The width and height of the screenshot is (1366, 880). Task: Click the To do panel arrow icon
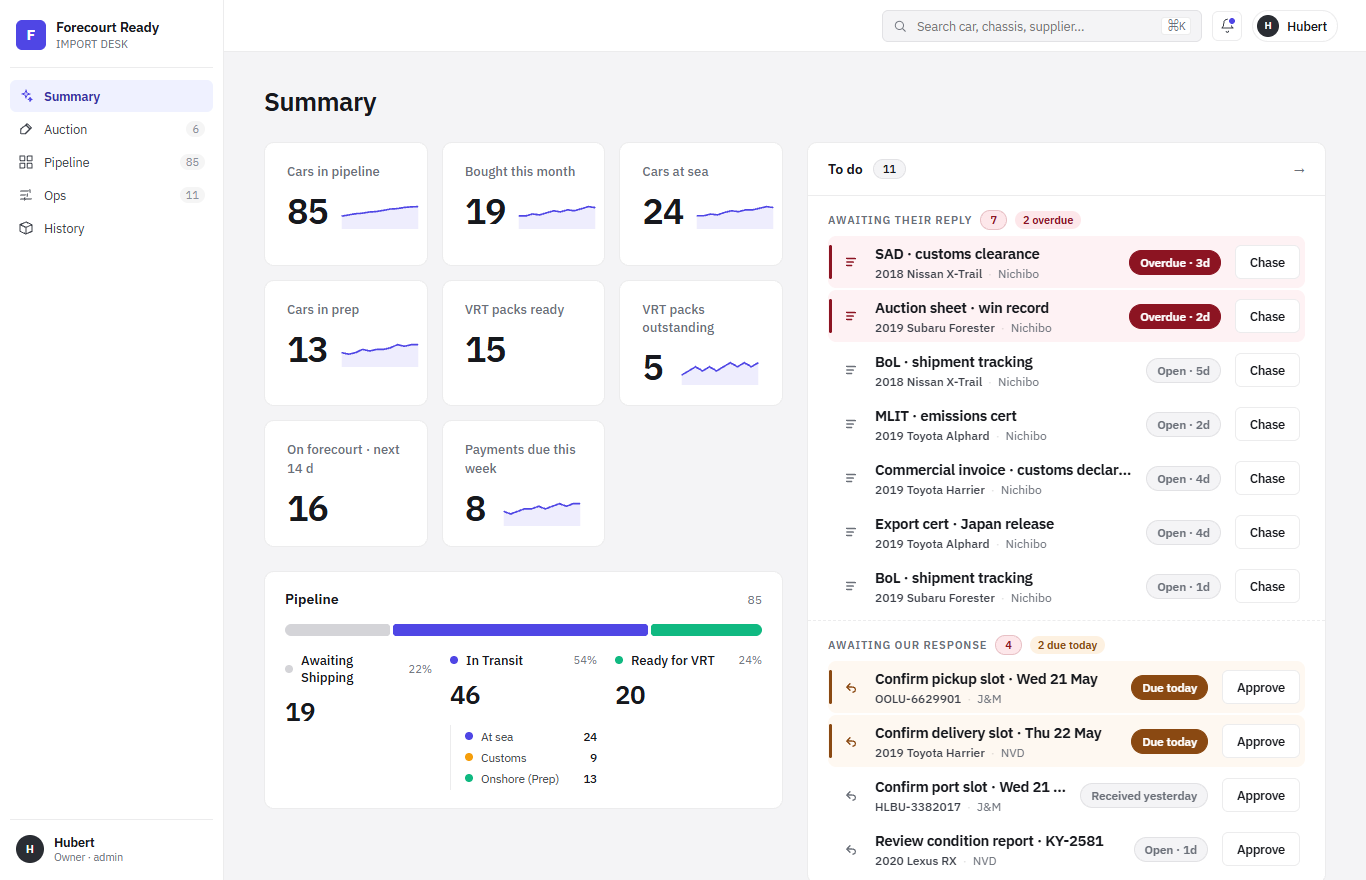coord(1299,170)
